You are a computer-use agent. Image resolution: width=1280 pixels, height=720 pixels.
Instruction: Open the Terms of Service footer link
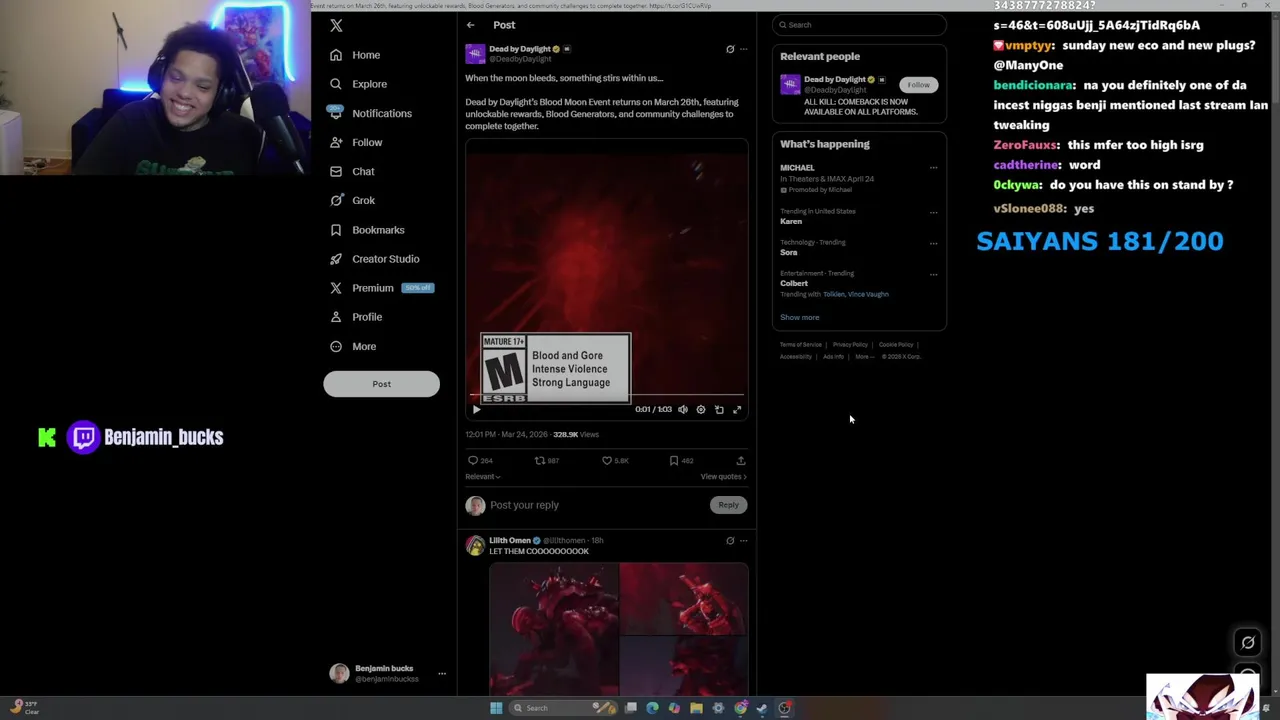[801, 345]
